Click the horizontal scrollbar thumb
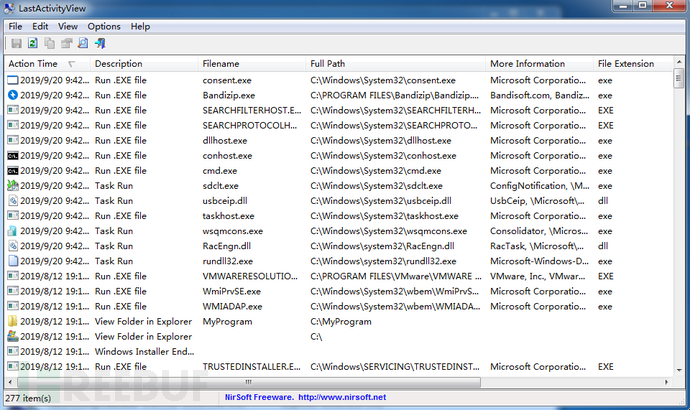Image resolution: width=690 pixels, height=410 pixels. (248, 382)
